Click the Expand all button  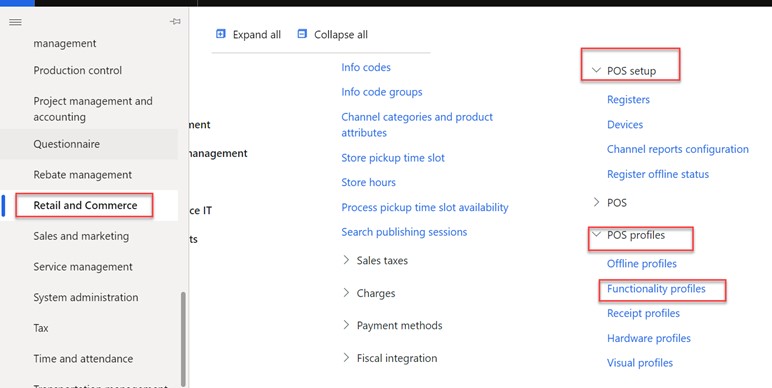point(249,34)
